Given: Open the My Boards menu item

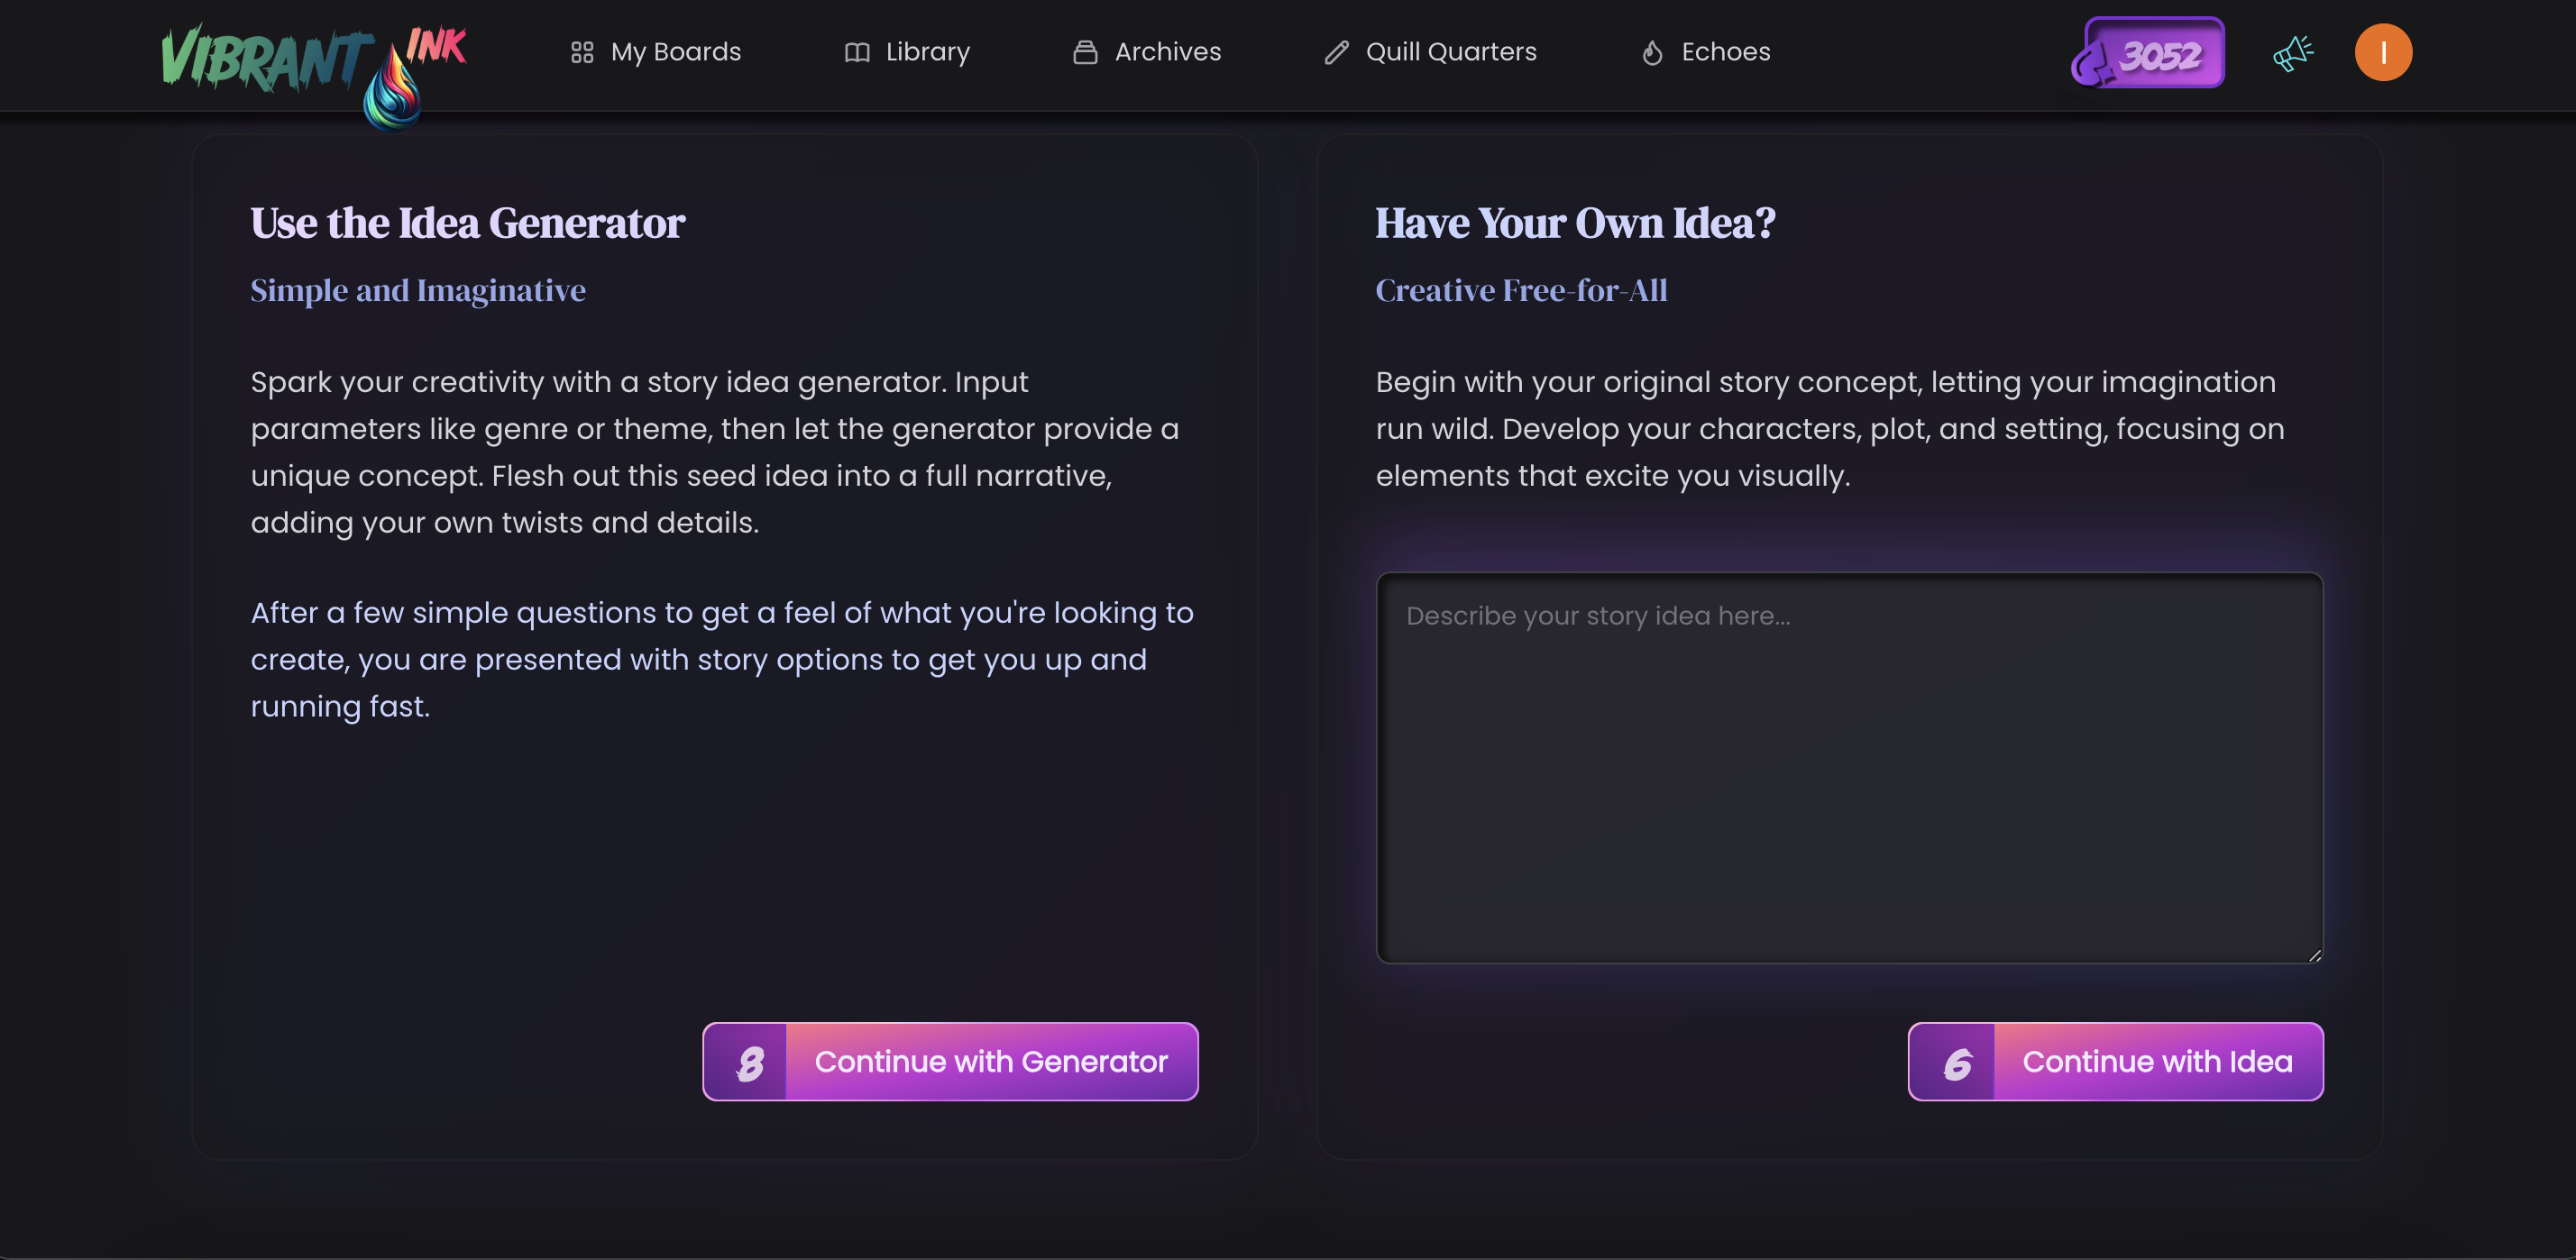Looking at the screenshot, I should point(676,52).
